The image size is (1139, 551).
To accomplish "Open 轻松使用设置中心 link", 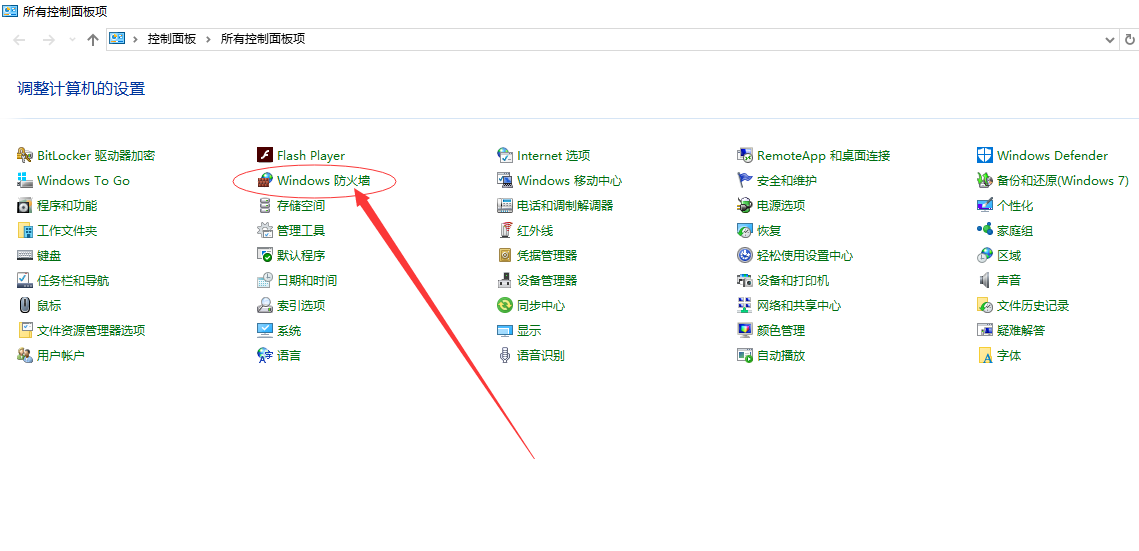I will pos(805,256).
